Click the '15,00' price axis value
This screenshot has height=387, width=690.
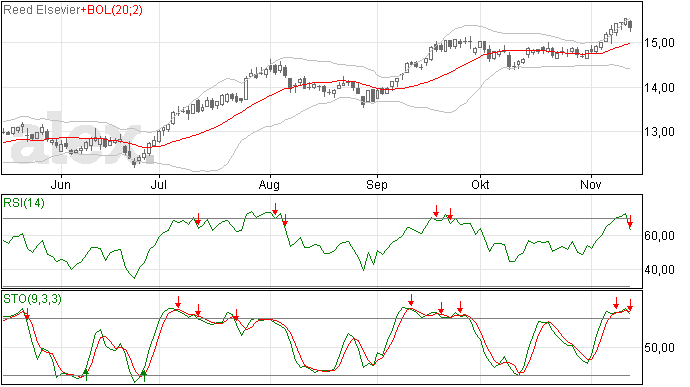click(x=659, y=43)
